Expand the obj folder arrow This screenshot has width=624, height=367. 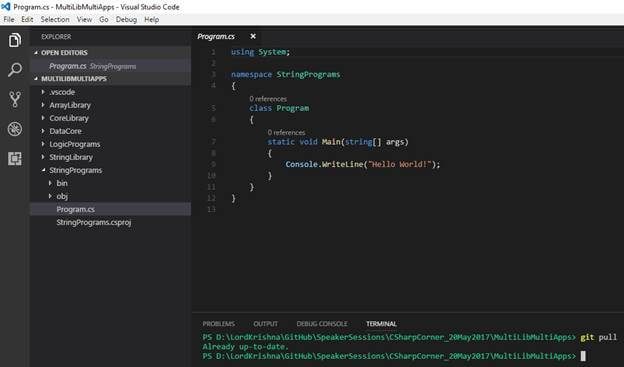tap(50, 196)
